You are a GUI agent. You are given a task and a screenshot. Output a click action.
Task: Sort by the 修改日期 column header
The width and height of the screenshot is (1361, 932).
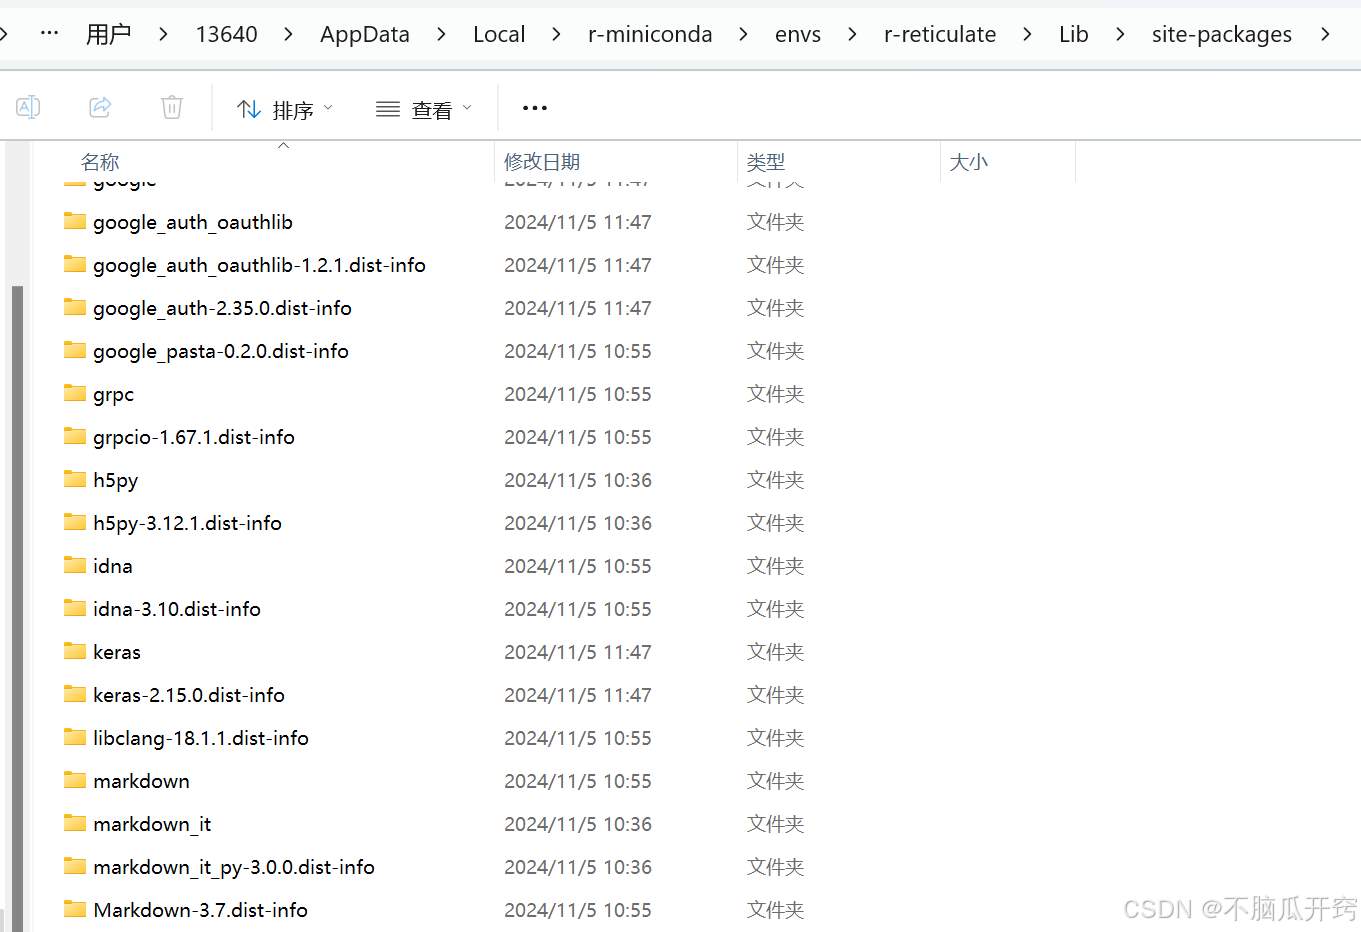tap(542, 162)
